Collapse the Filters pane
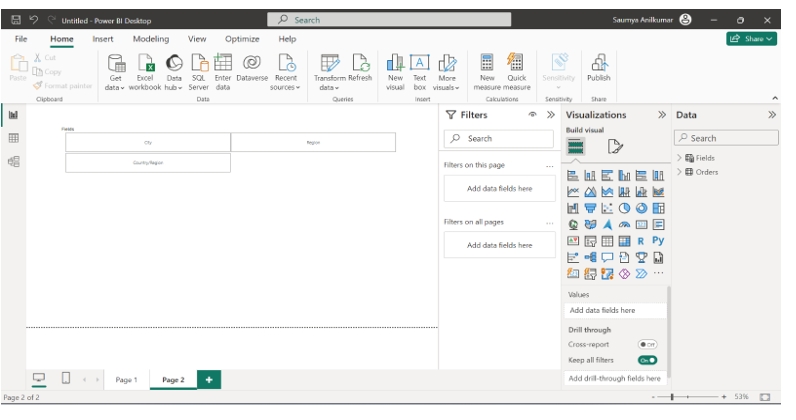 pos(551,115)
